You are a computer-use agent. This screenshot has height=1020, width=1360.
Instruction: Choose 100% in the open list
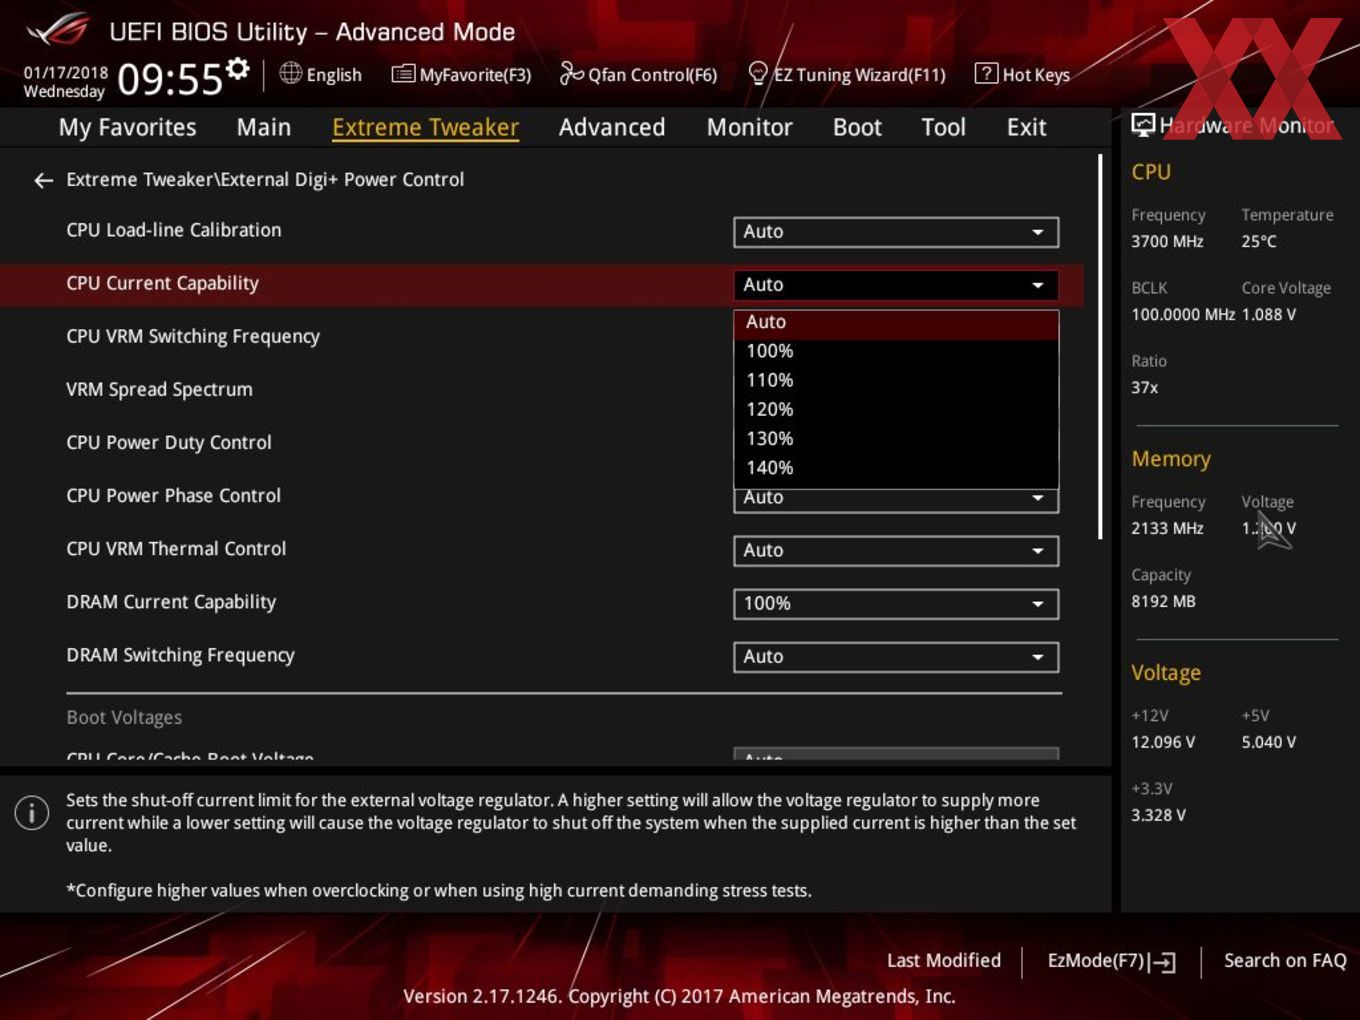896,351
